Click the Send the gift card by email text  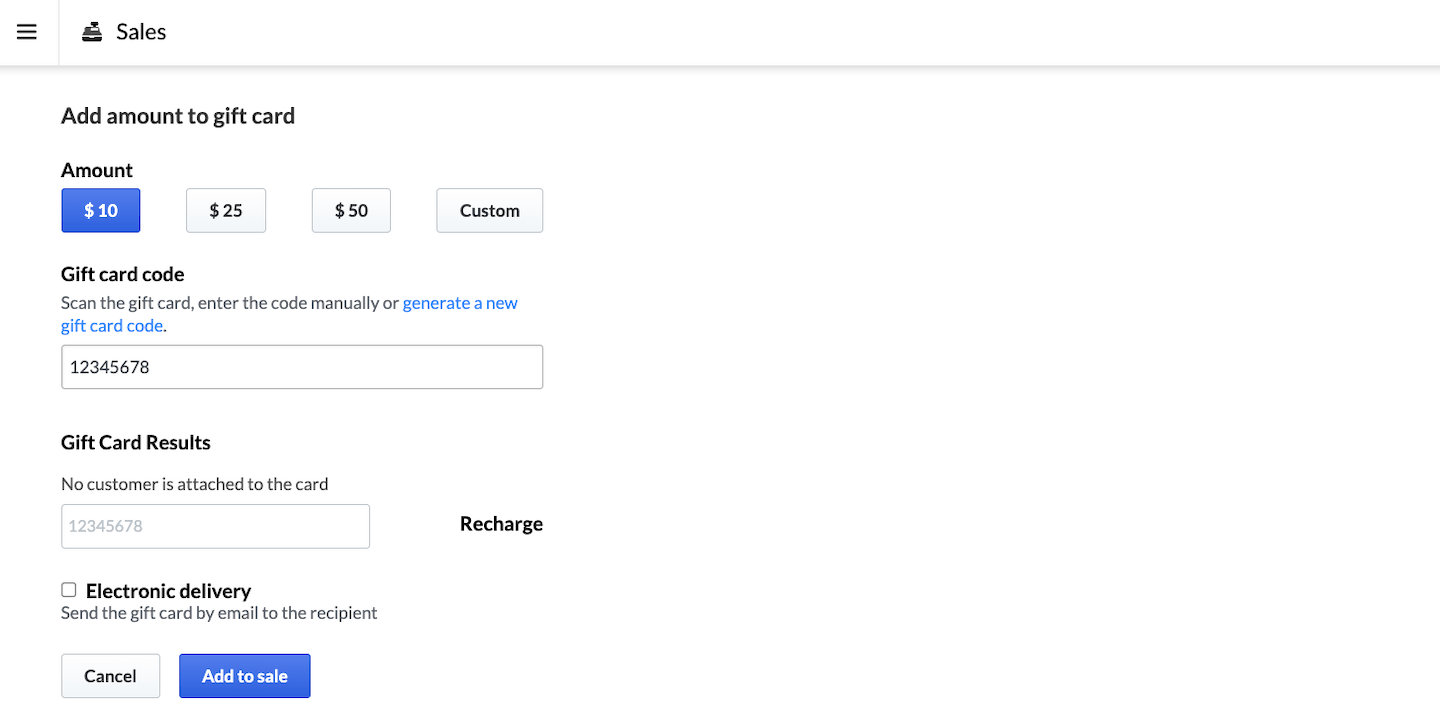[219, 612]
